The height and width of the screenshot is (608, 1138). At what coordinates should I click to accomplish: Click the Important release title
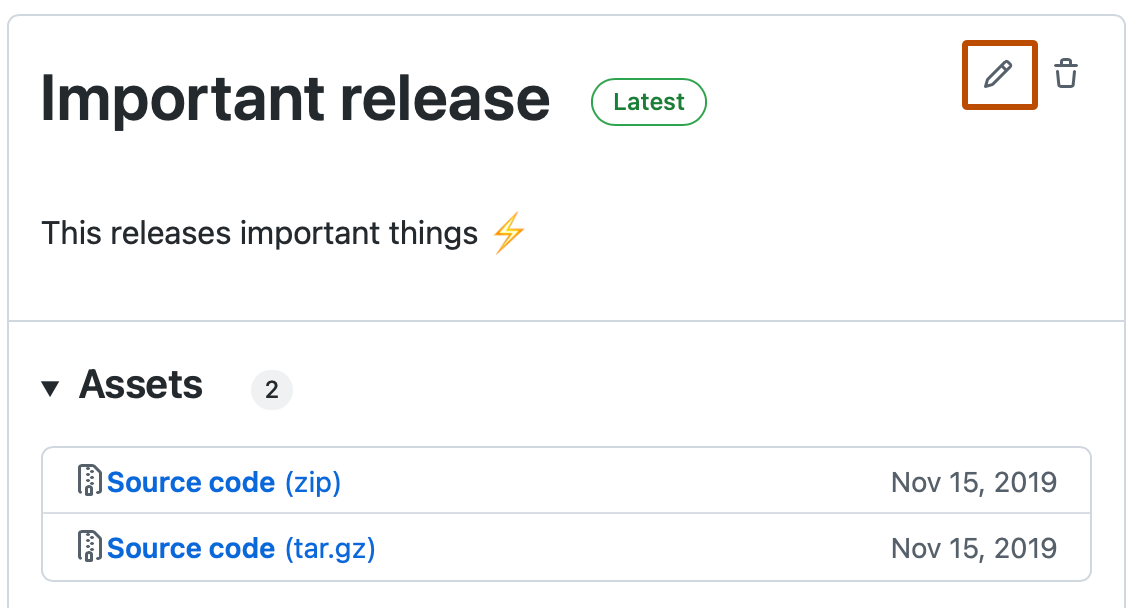coord(295,97)
